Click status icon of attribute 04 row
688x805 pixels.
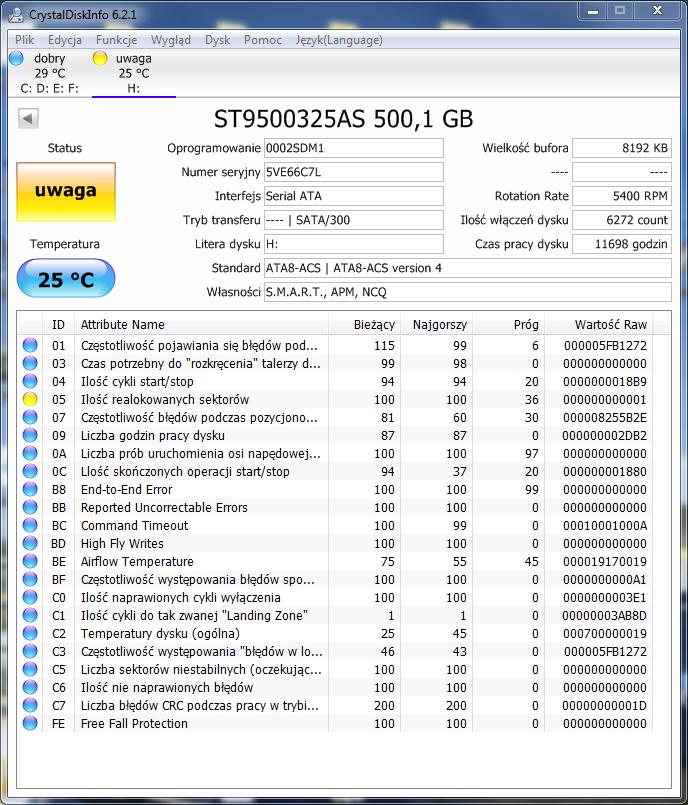(x=30, y=381)
